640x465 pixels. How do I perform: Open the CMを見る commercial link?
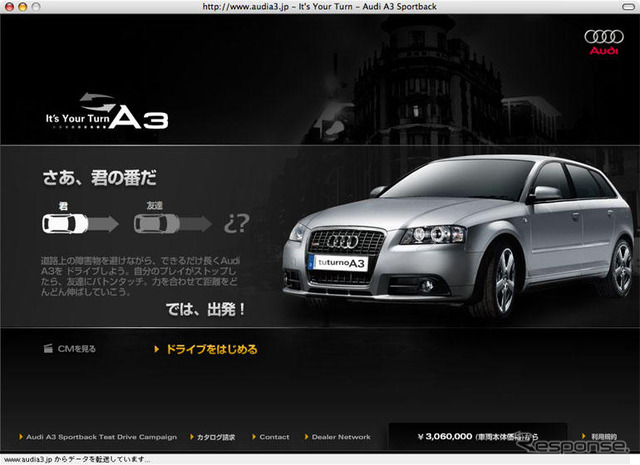click(x=77, y=349)
